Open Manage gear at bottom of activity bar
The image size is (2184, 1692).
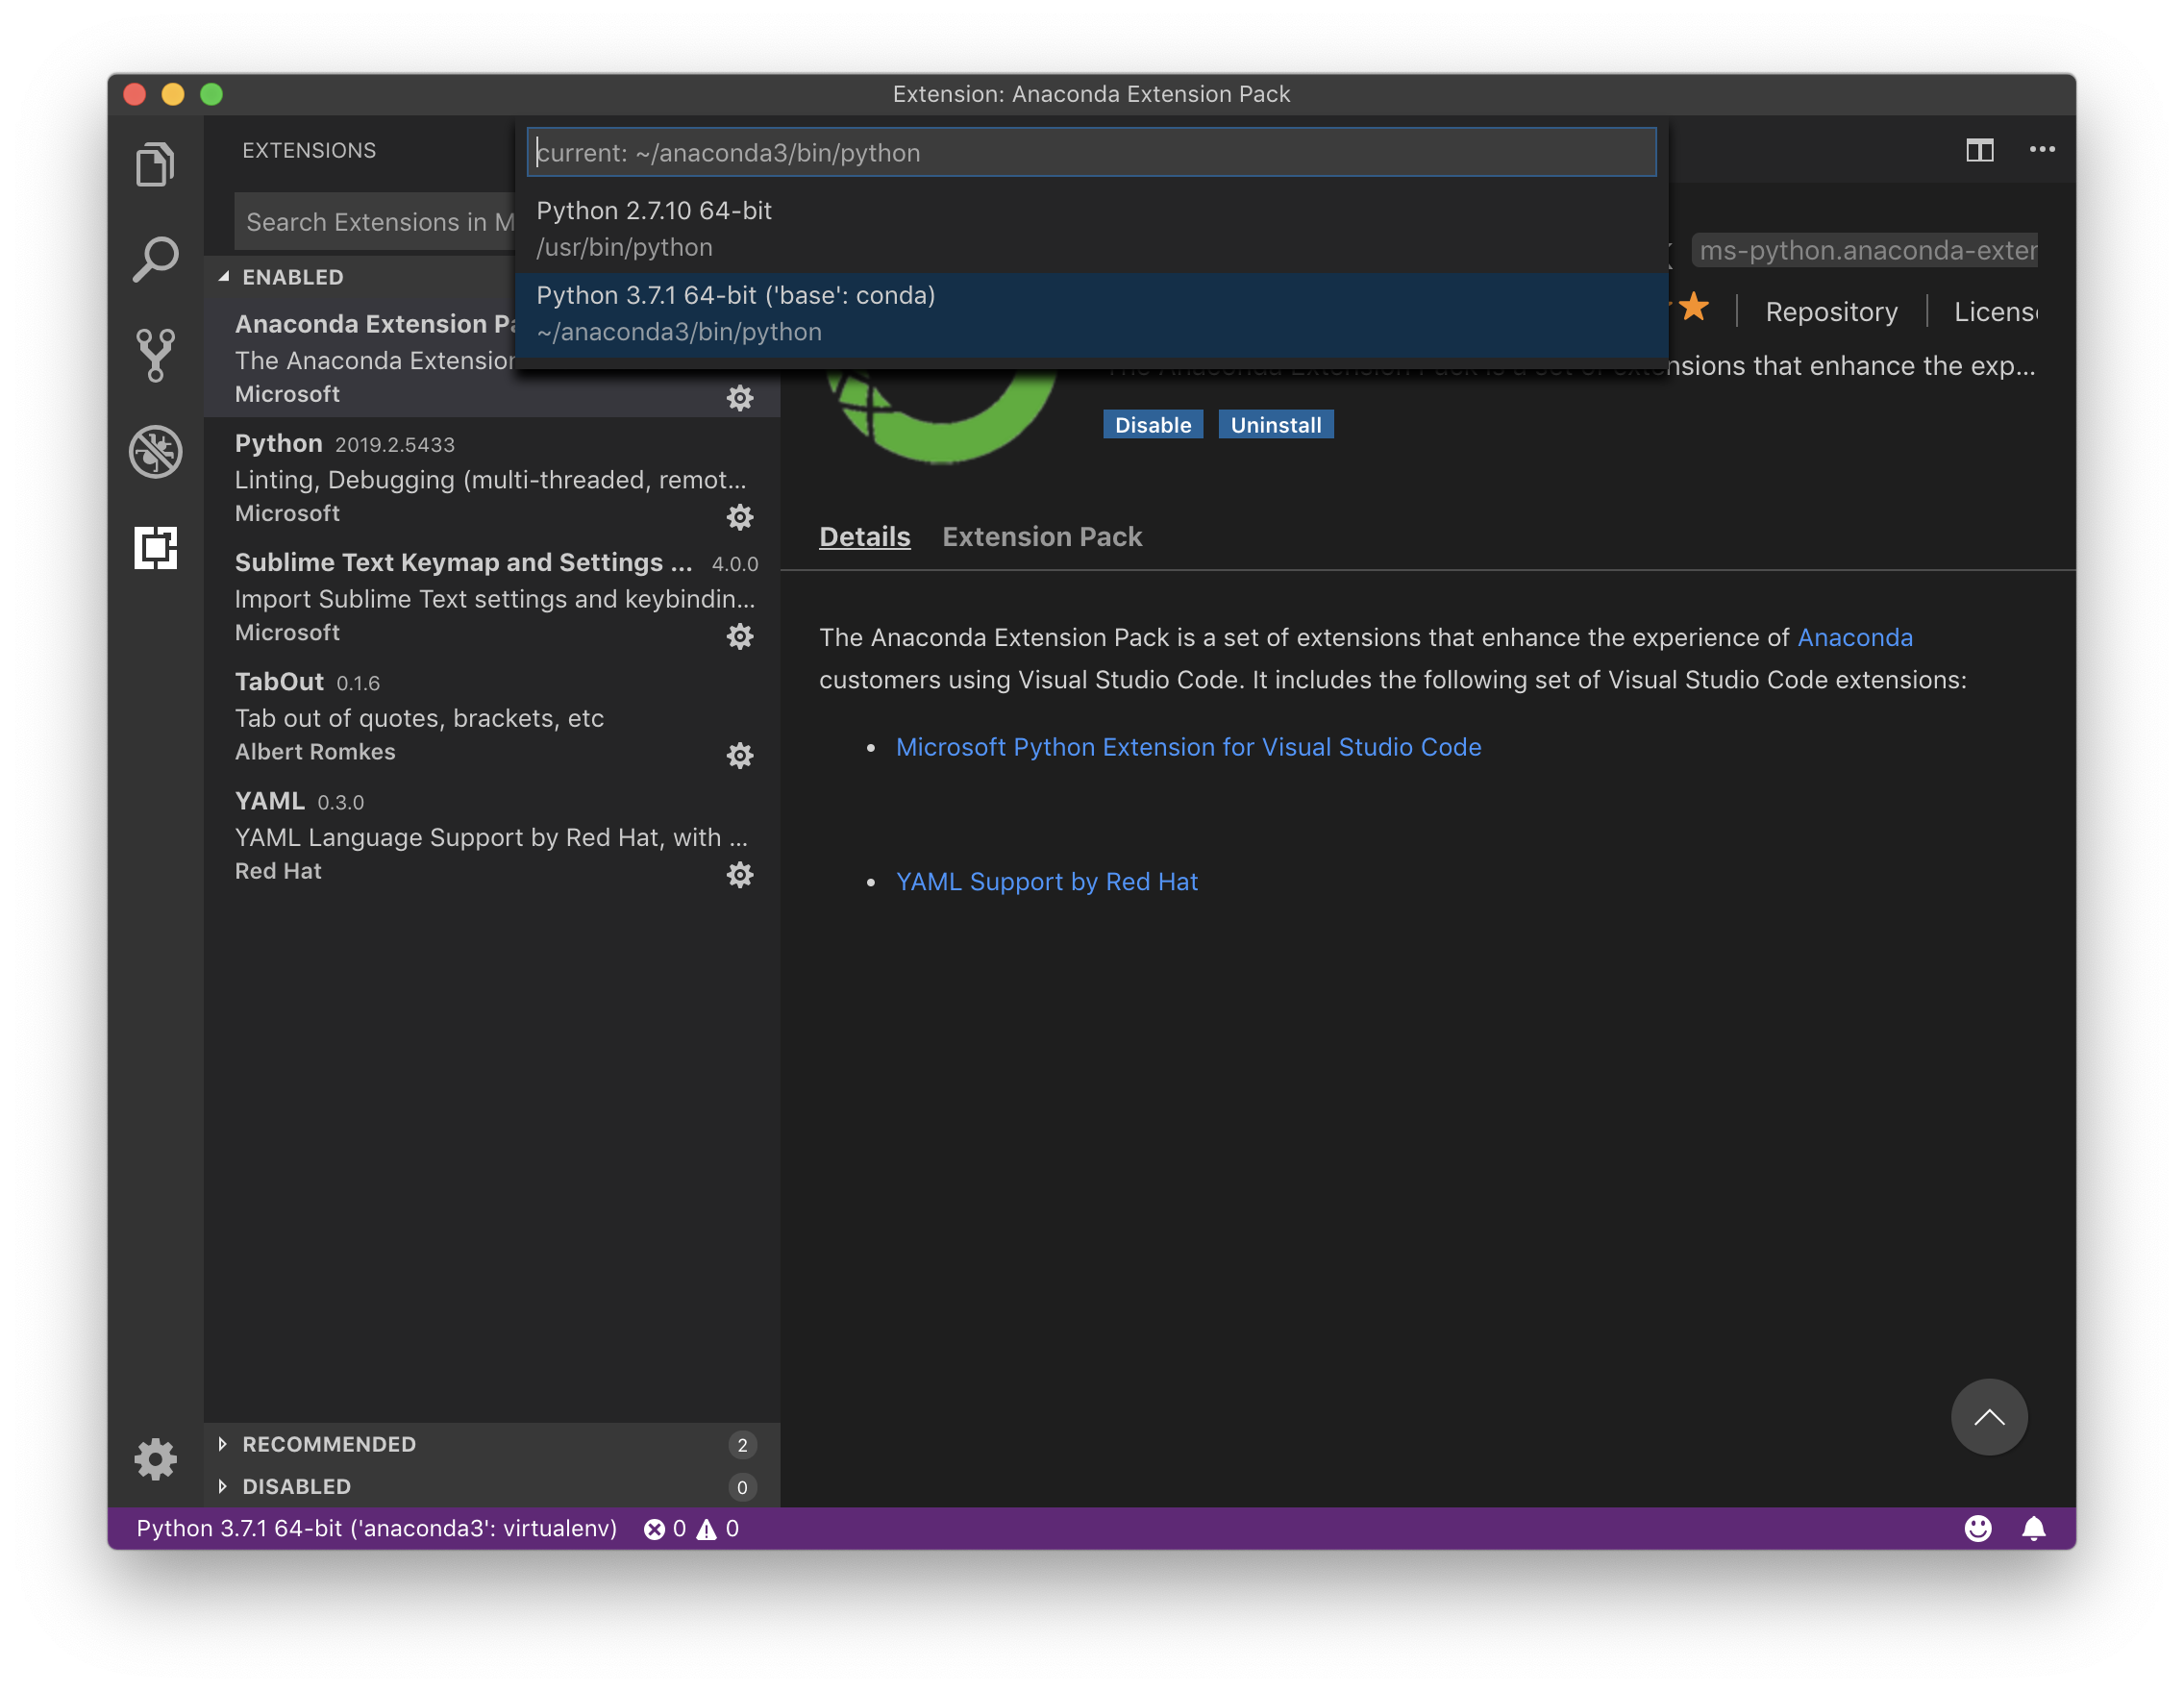pyautogui.click(x=155, y=1459)
